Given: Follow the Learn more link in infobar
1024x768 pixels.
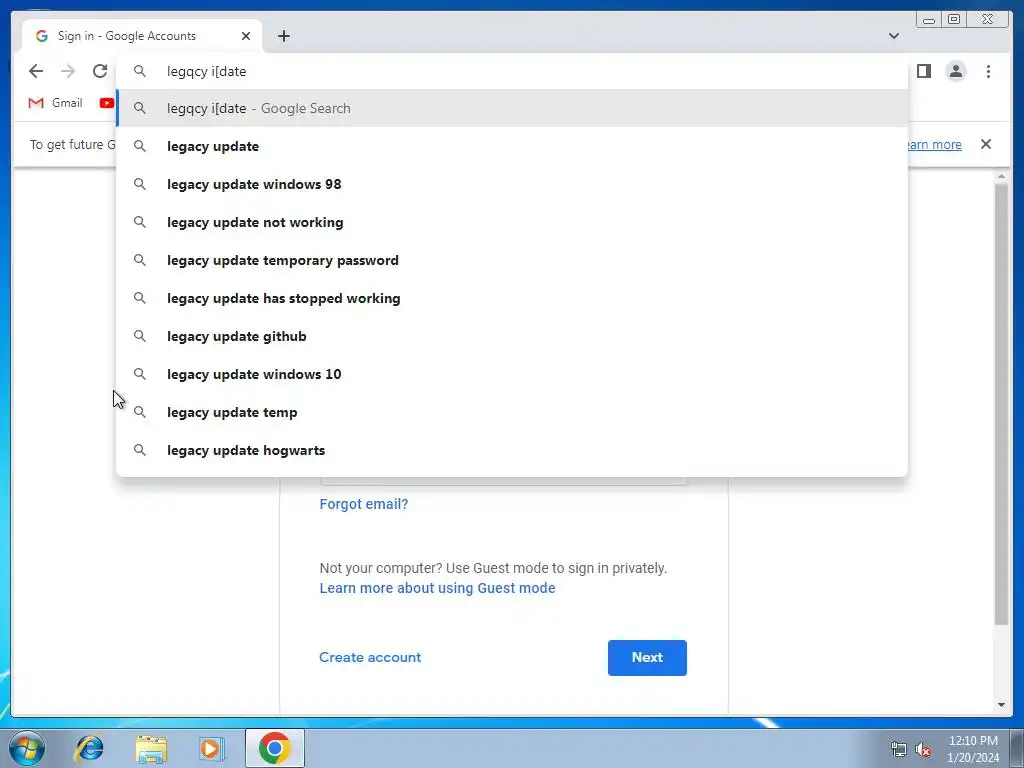Looking at the screenshot, I should point(933,144).
